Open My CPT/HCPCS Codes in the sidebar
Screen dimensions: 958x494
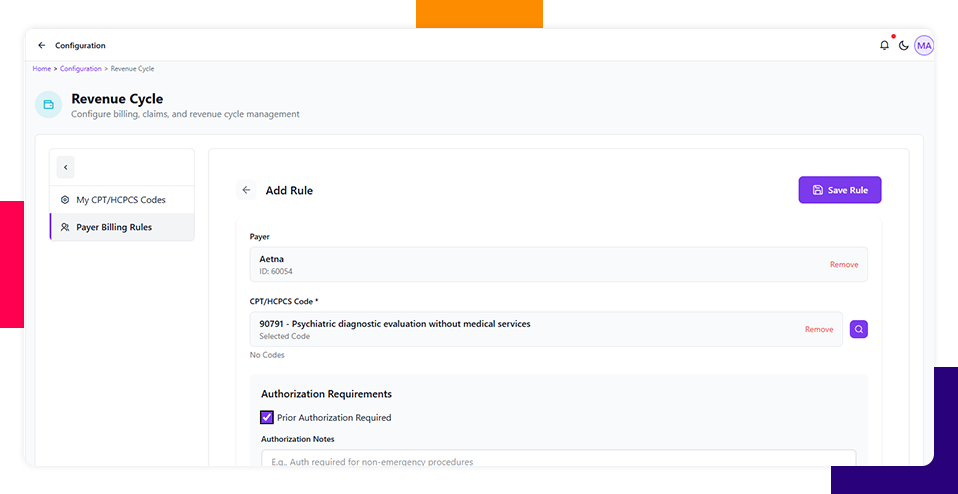tap(120, 200)
